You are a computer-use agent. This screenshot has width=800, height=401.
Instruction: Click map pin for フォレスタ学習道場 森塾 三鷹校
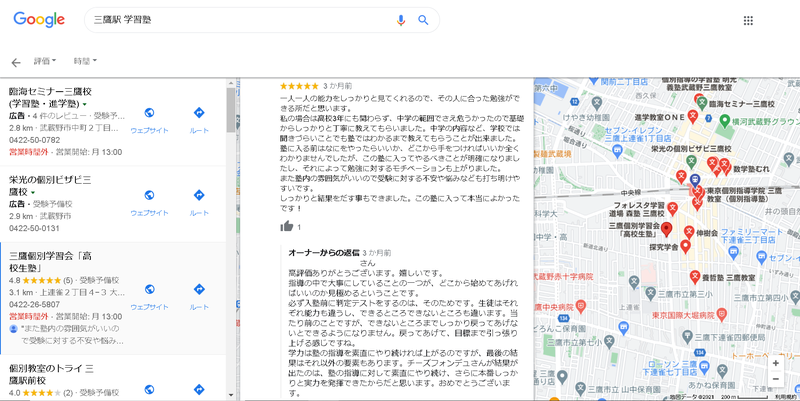[672, 208]
